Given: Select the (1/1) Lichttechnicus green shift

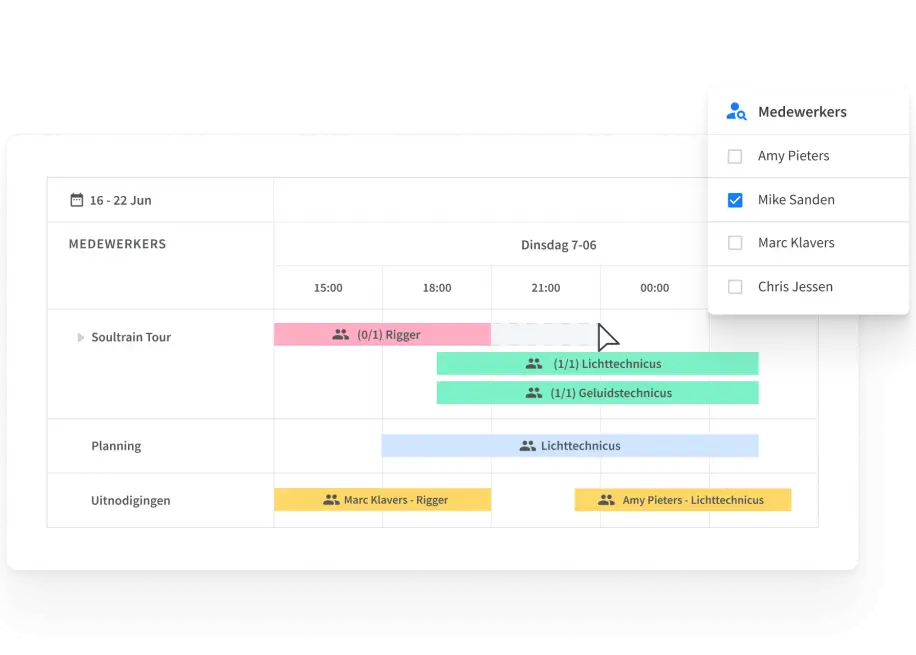Looking at the screenshot, I should [598, 363].
